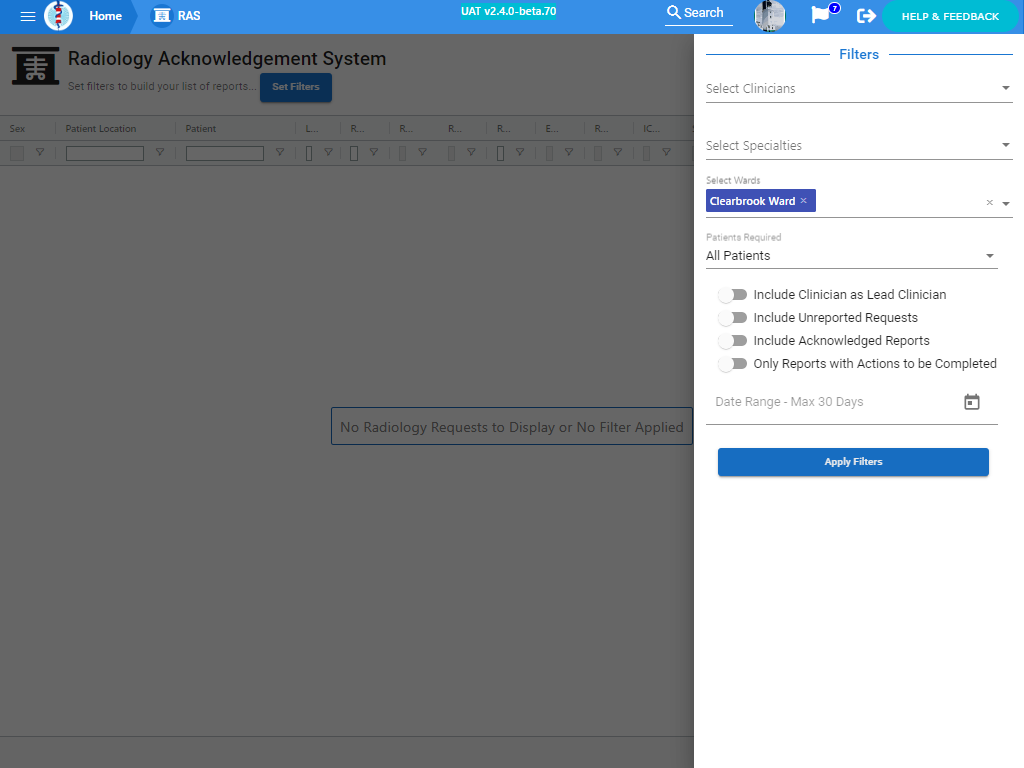Viewport: 1024px width, 768px height.
Task: Click the logout arrow icon
Action: [x=865, y=16]
